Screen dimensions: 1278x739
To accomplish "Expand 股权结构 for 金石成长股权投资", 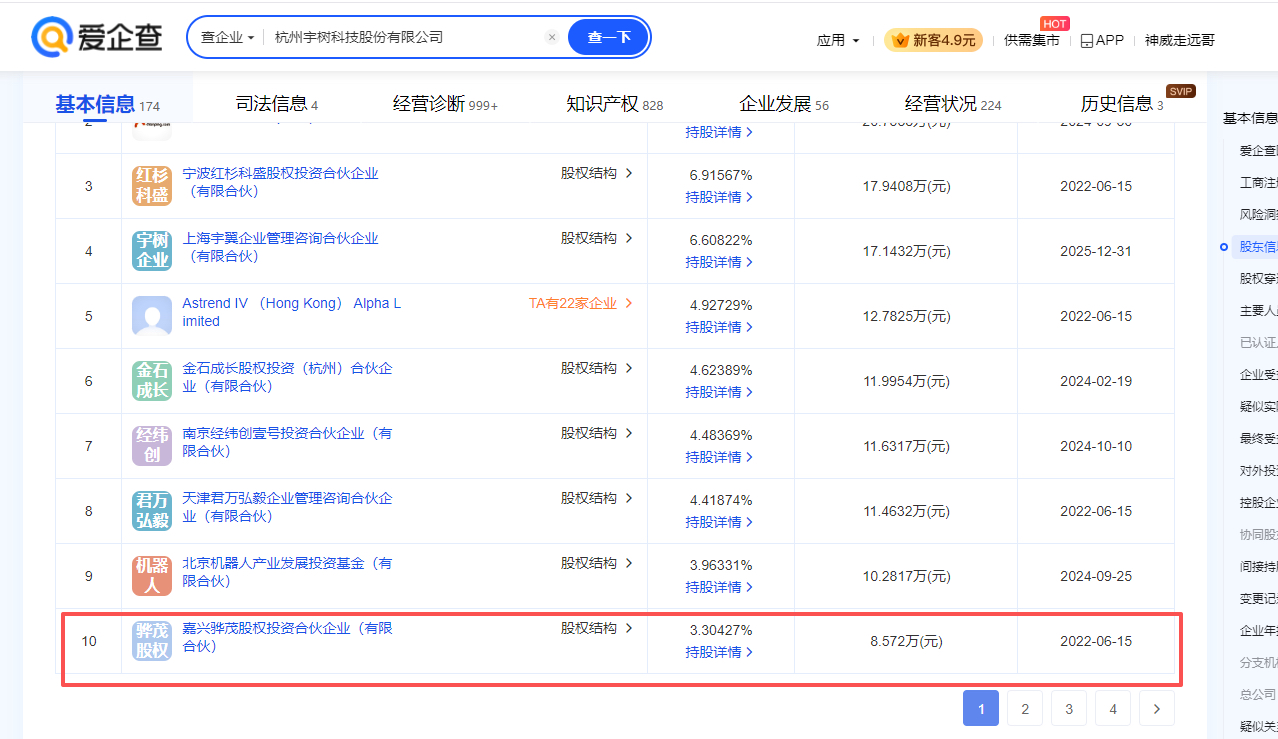I will pos(596,368).
